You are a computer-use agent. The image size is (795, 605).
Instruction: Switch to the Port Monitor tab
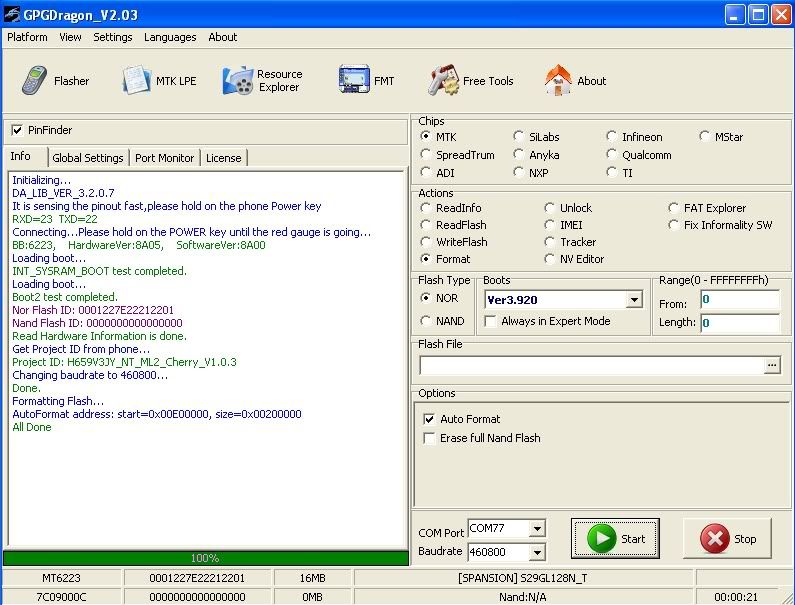(x=164, y=158)
